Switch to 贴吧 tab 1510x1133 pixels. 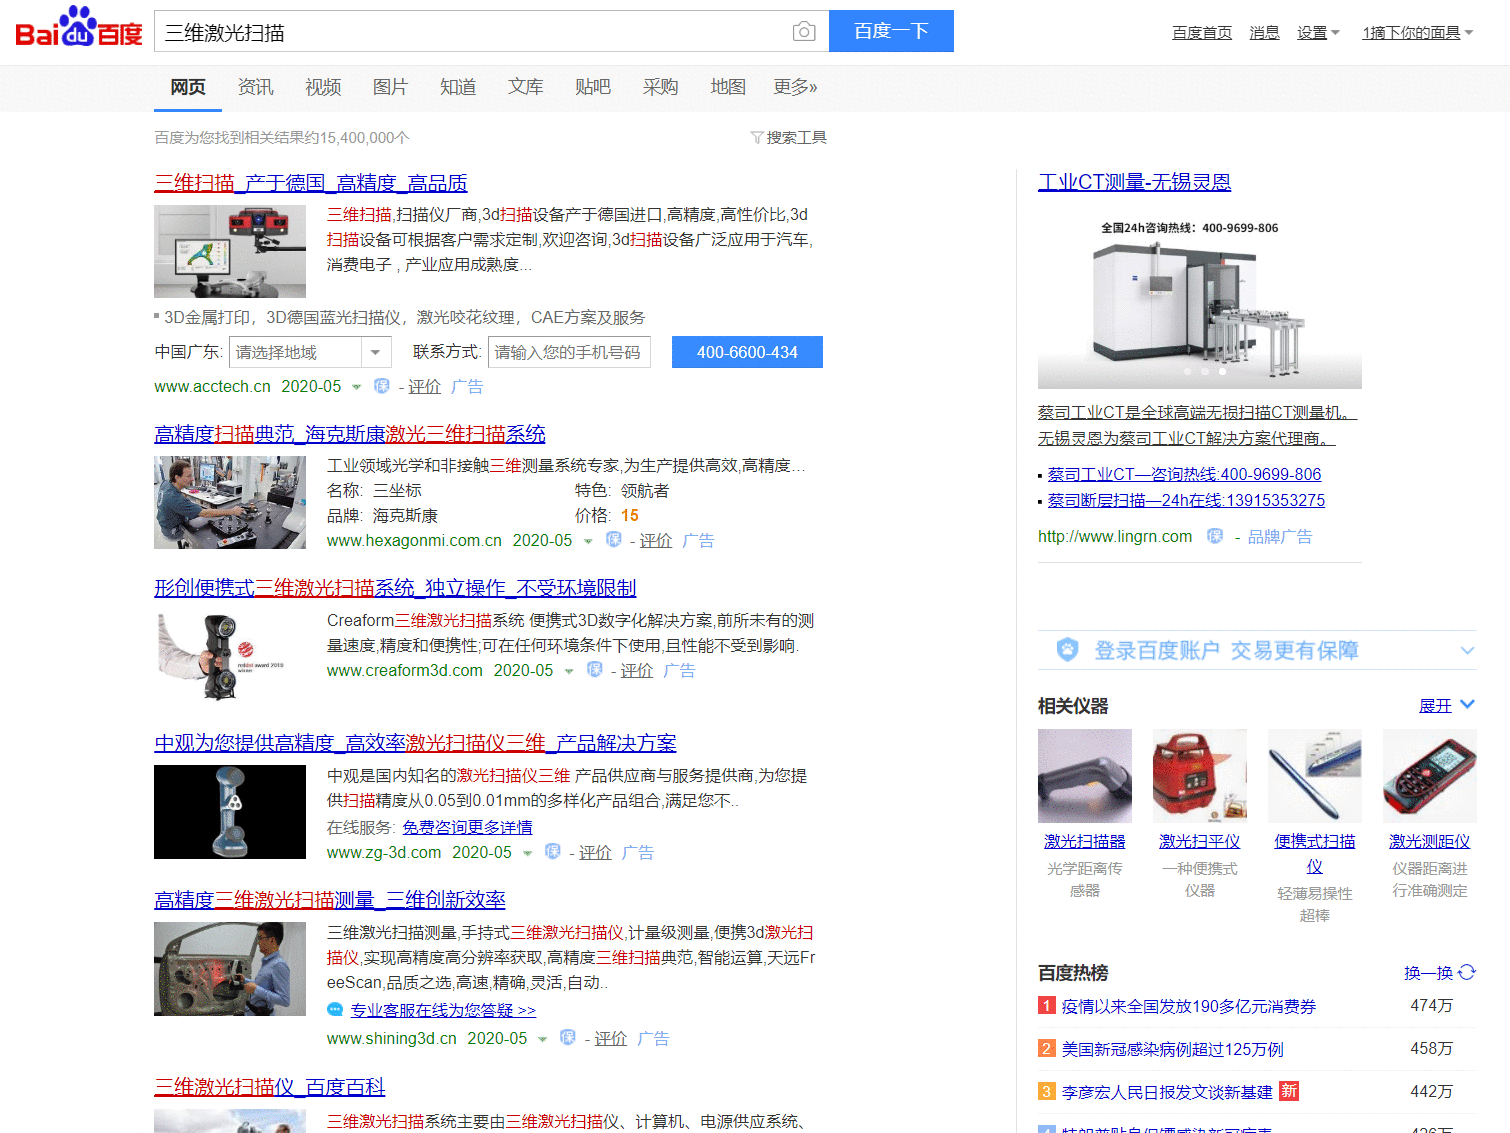(x=592, y=87)
